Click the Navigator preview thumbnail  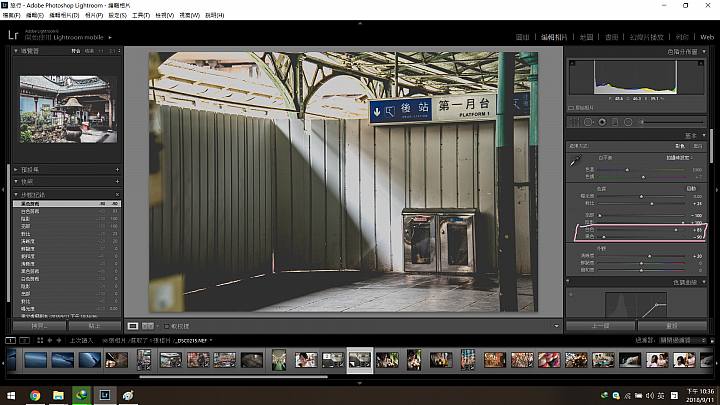click(68, 109)
